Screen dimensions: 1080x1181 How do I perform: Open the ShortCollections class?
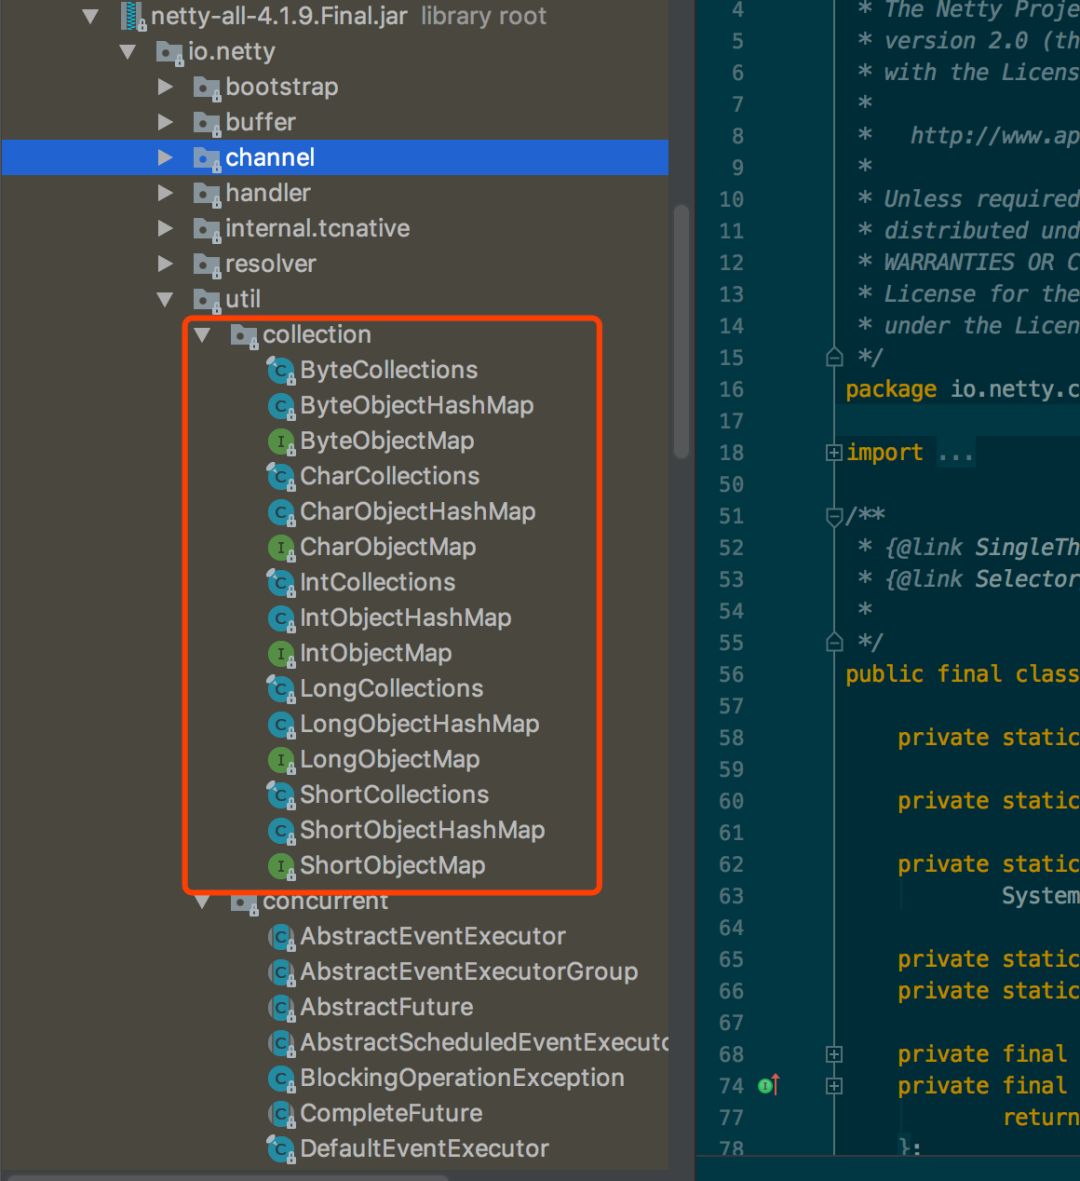coord(394,795)
